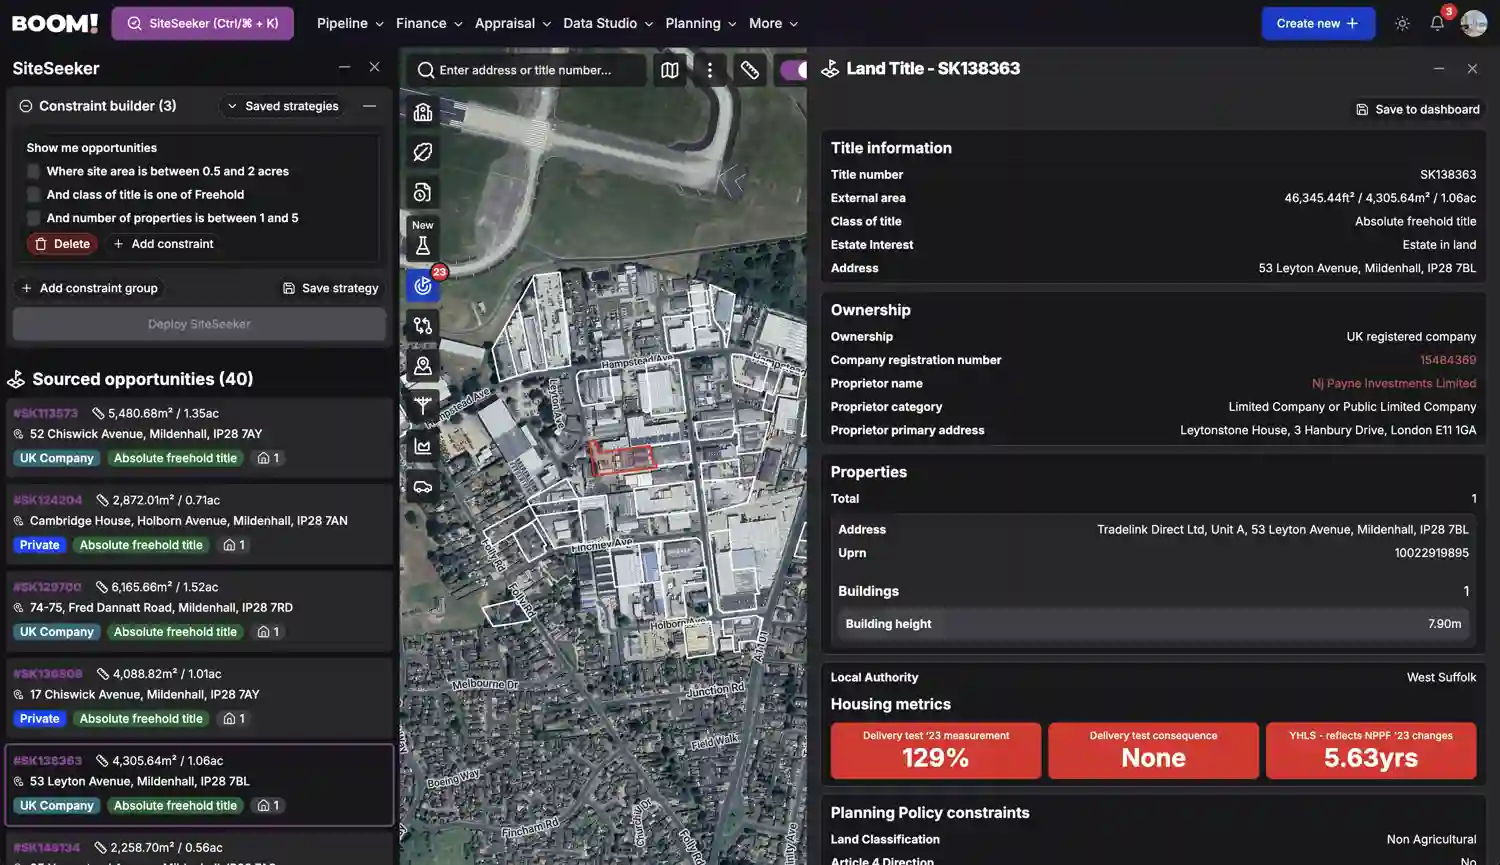The height and width of the screenshot is (865, 1500).
Task: Click the Sourced opportunities heading icon
Action: click(16, 379)
